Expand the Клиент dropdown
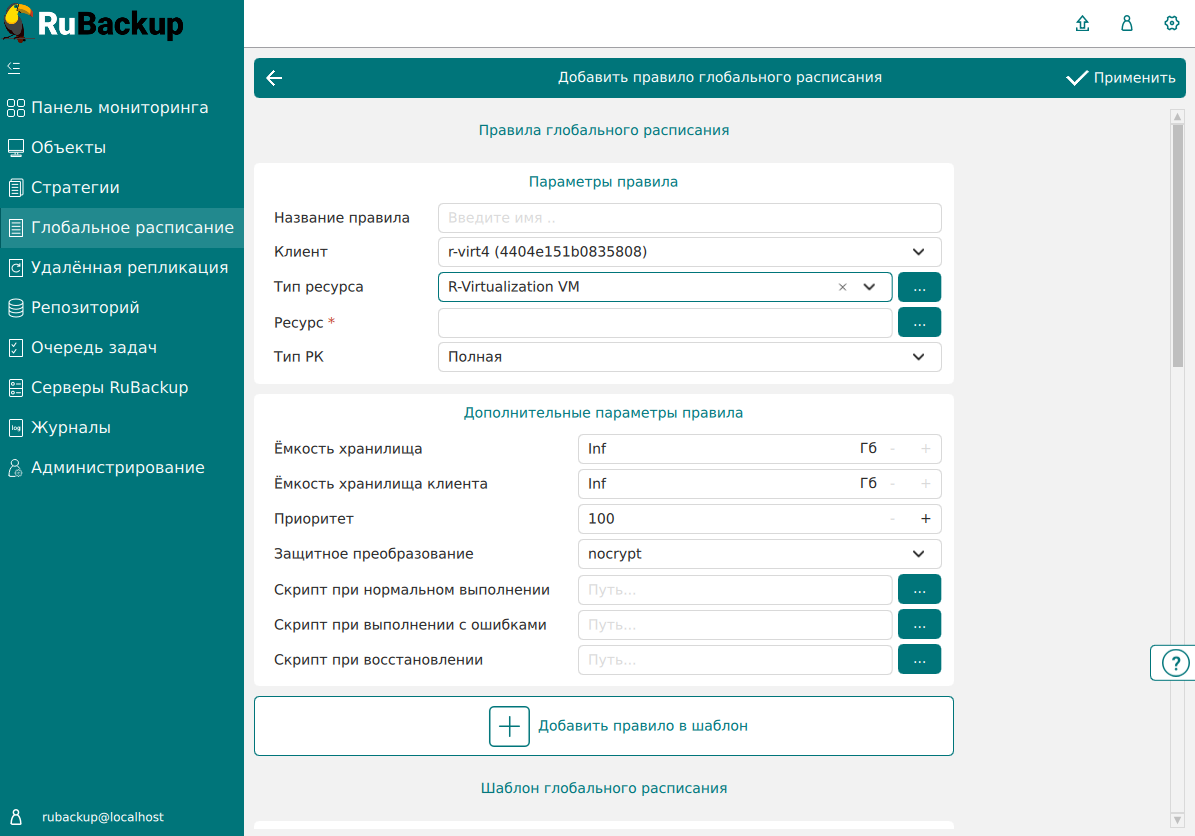The height and width of the screenshot is (836, 1195). coord(918,252)
